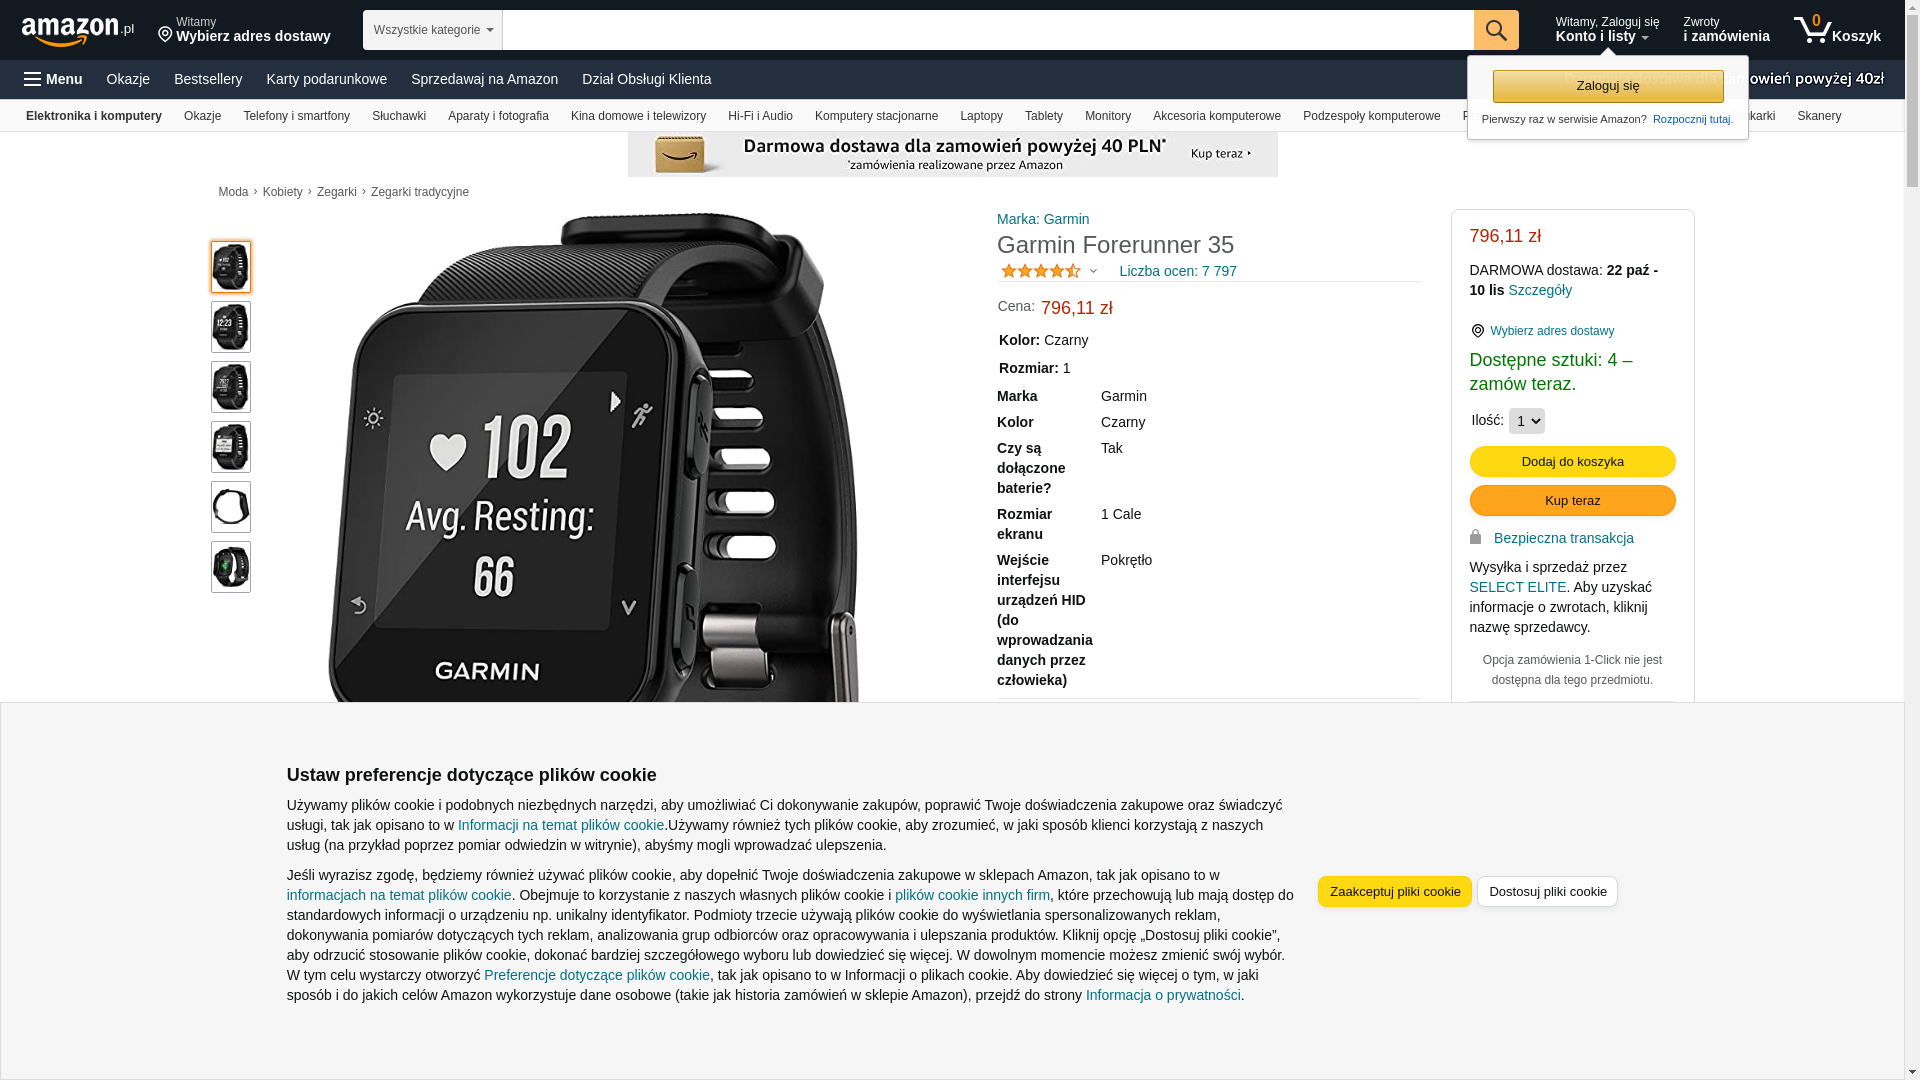Open the Liczba ocen: 7 797 link

tap(1178, 271)
